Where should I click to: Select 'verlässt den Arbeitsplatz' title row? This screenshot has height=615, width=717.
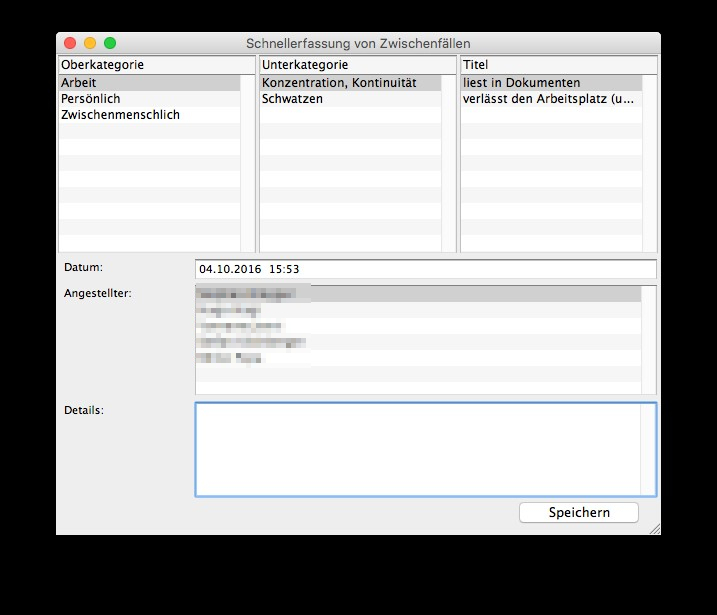(x=549, y=99)
